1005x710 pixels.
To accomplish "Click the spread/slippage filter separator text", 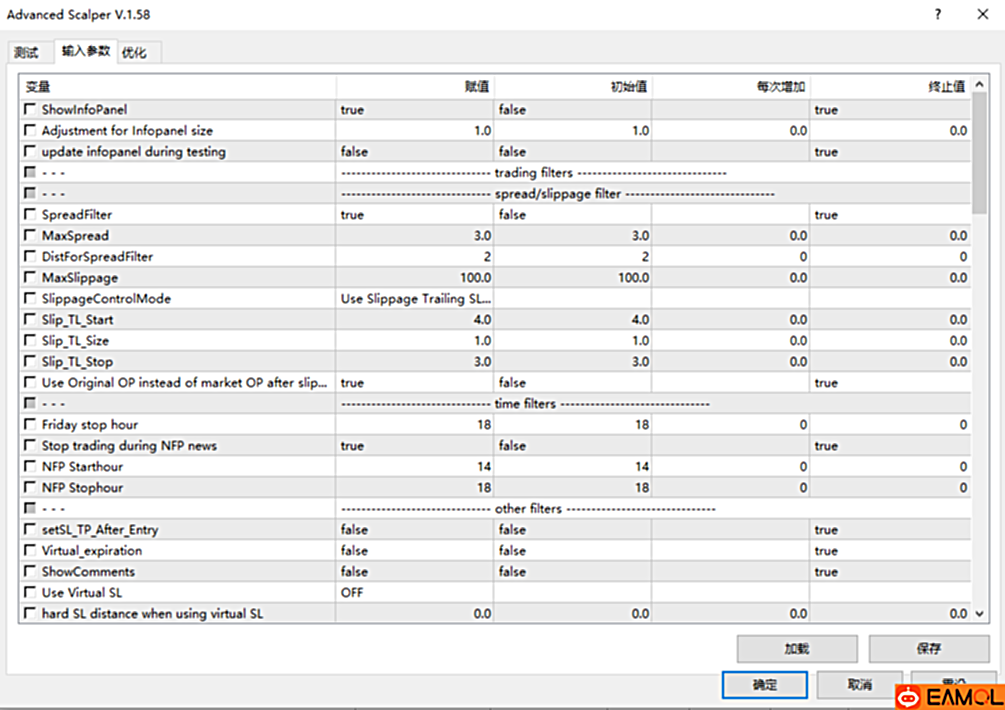I will (x=558, y=194).
